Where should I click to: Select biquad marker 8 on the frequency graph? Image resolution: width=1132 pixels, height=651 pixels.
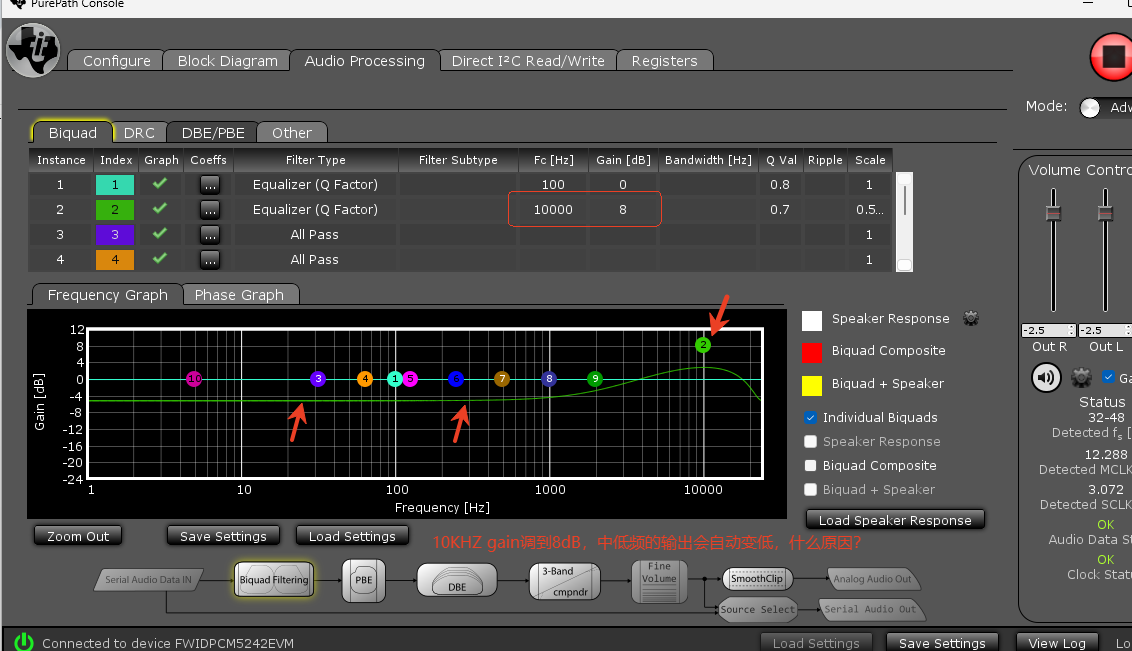[549, 379]
